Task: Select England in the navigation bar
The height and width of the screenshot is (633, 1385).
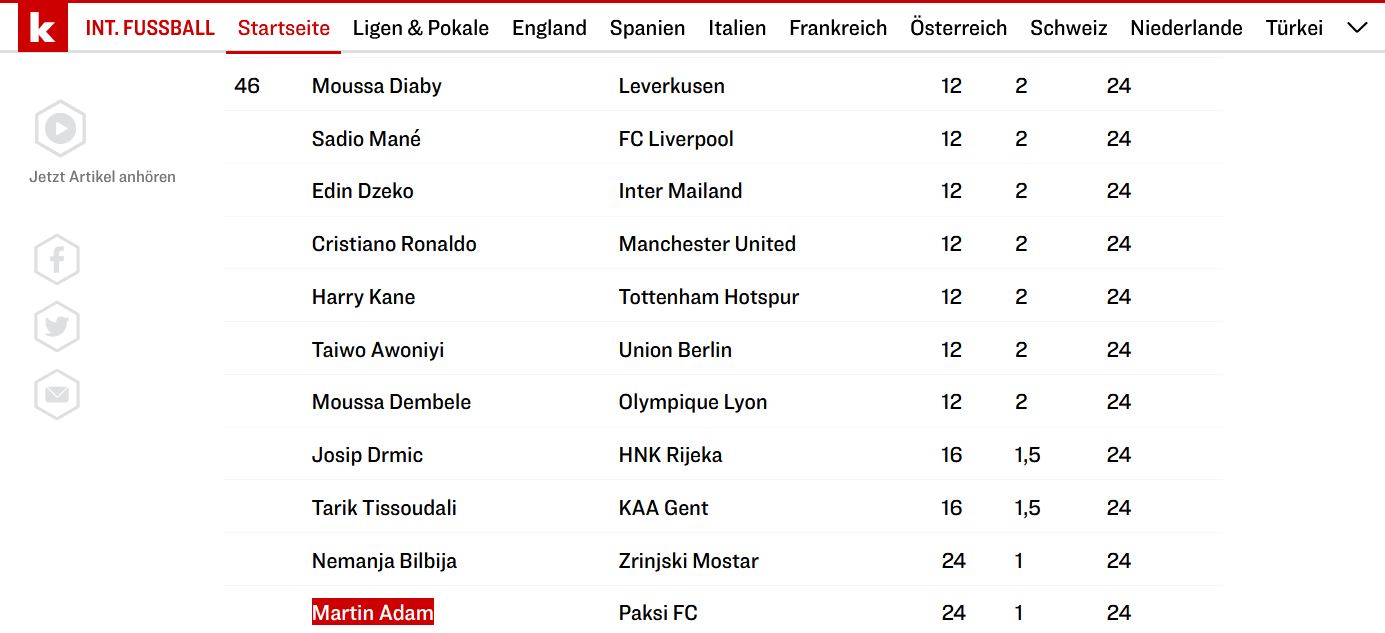Action: pyautogui.click(x=549, y=28)
